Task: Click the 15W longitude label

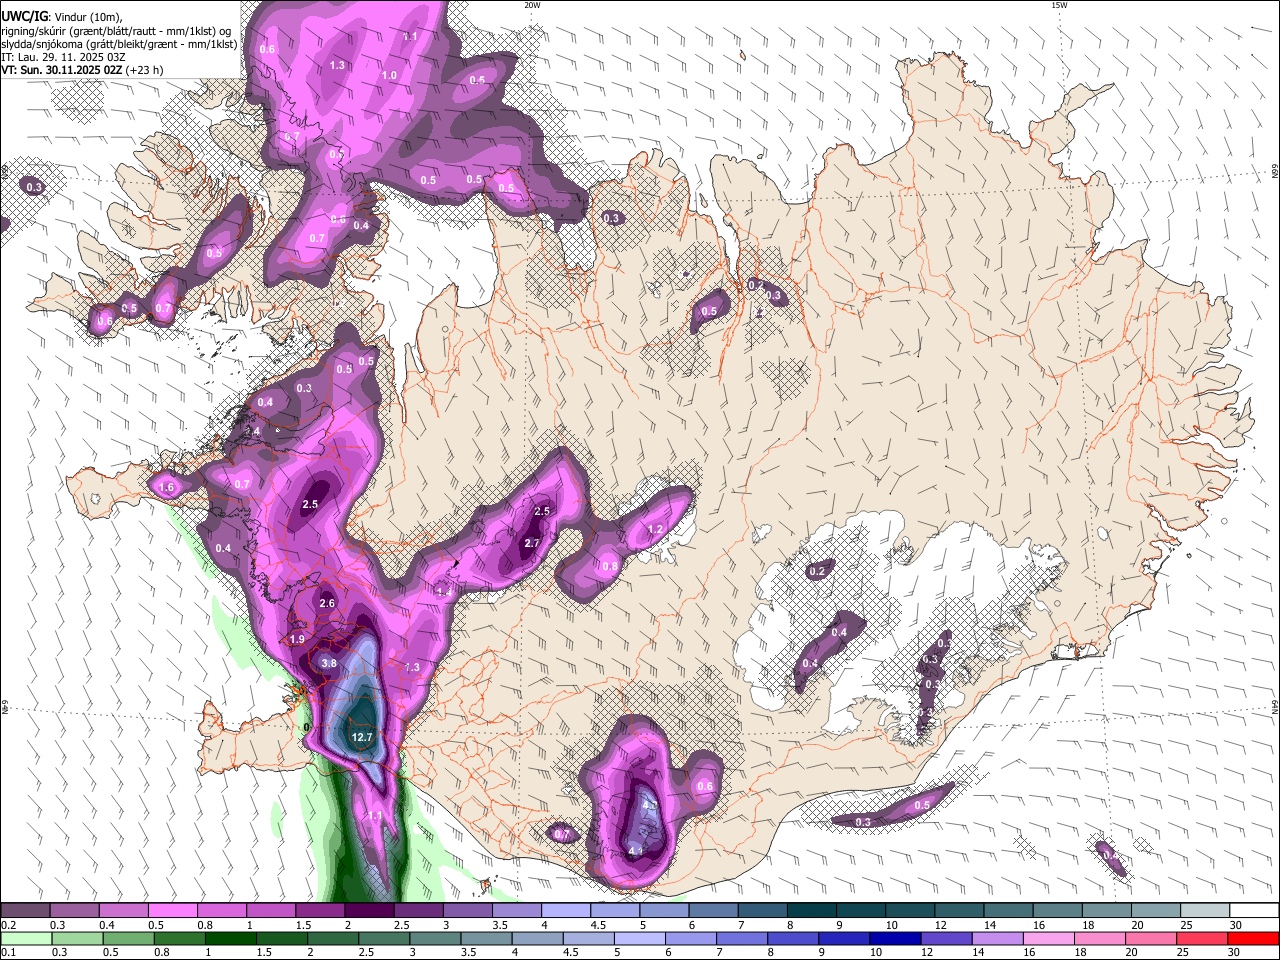Action: tap(1059, 5)
